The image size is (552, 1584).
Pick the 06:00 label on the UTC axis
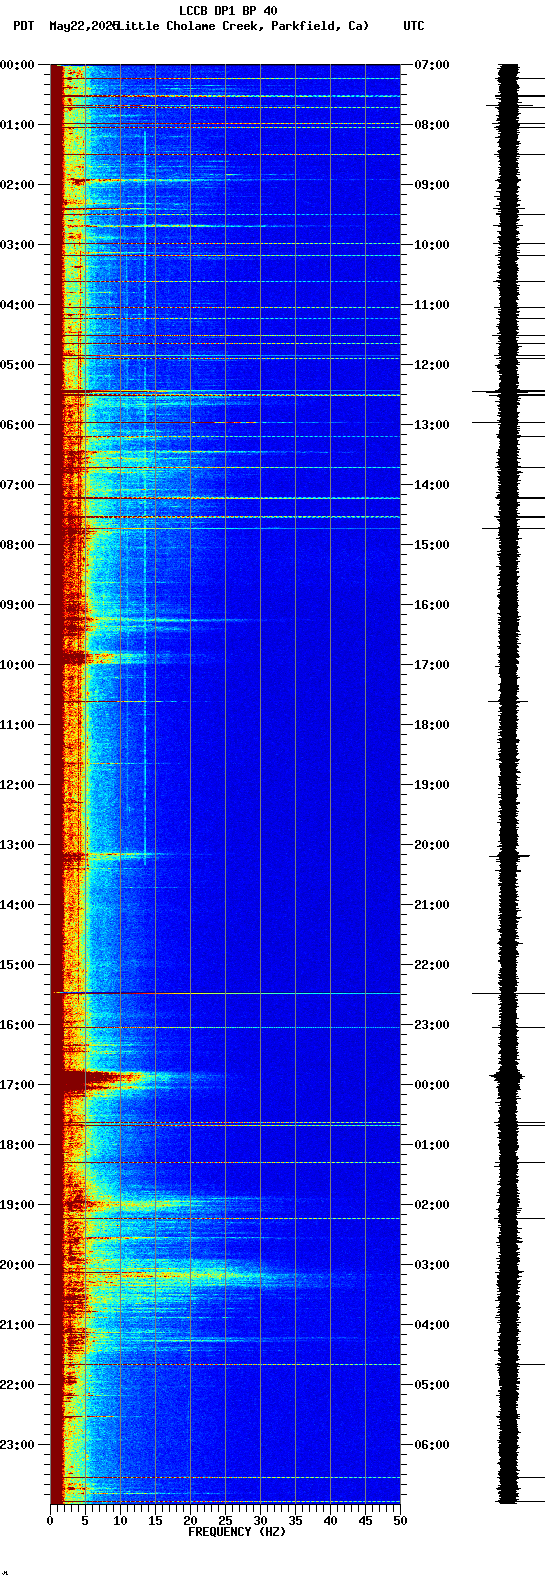point(432,1445)
